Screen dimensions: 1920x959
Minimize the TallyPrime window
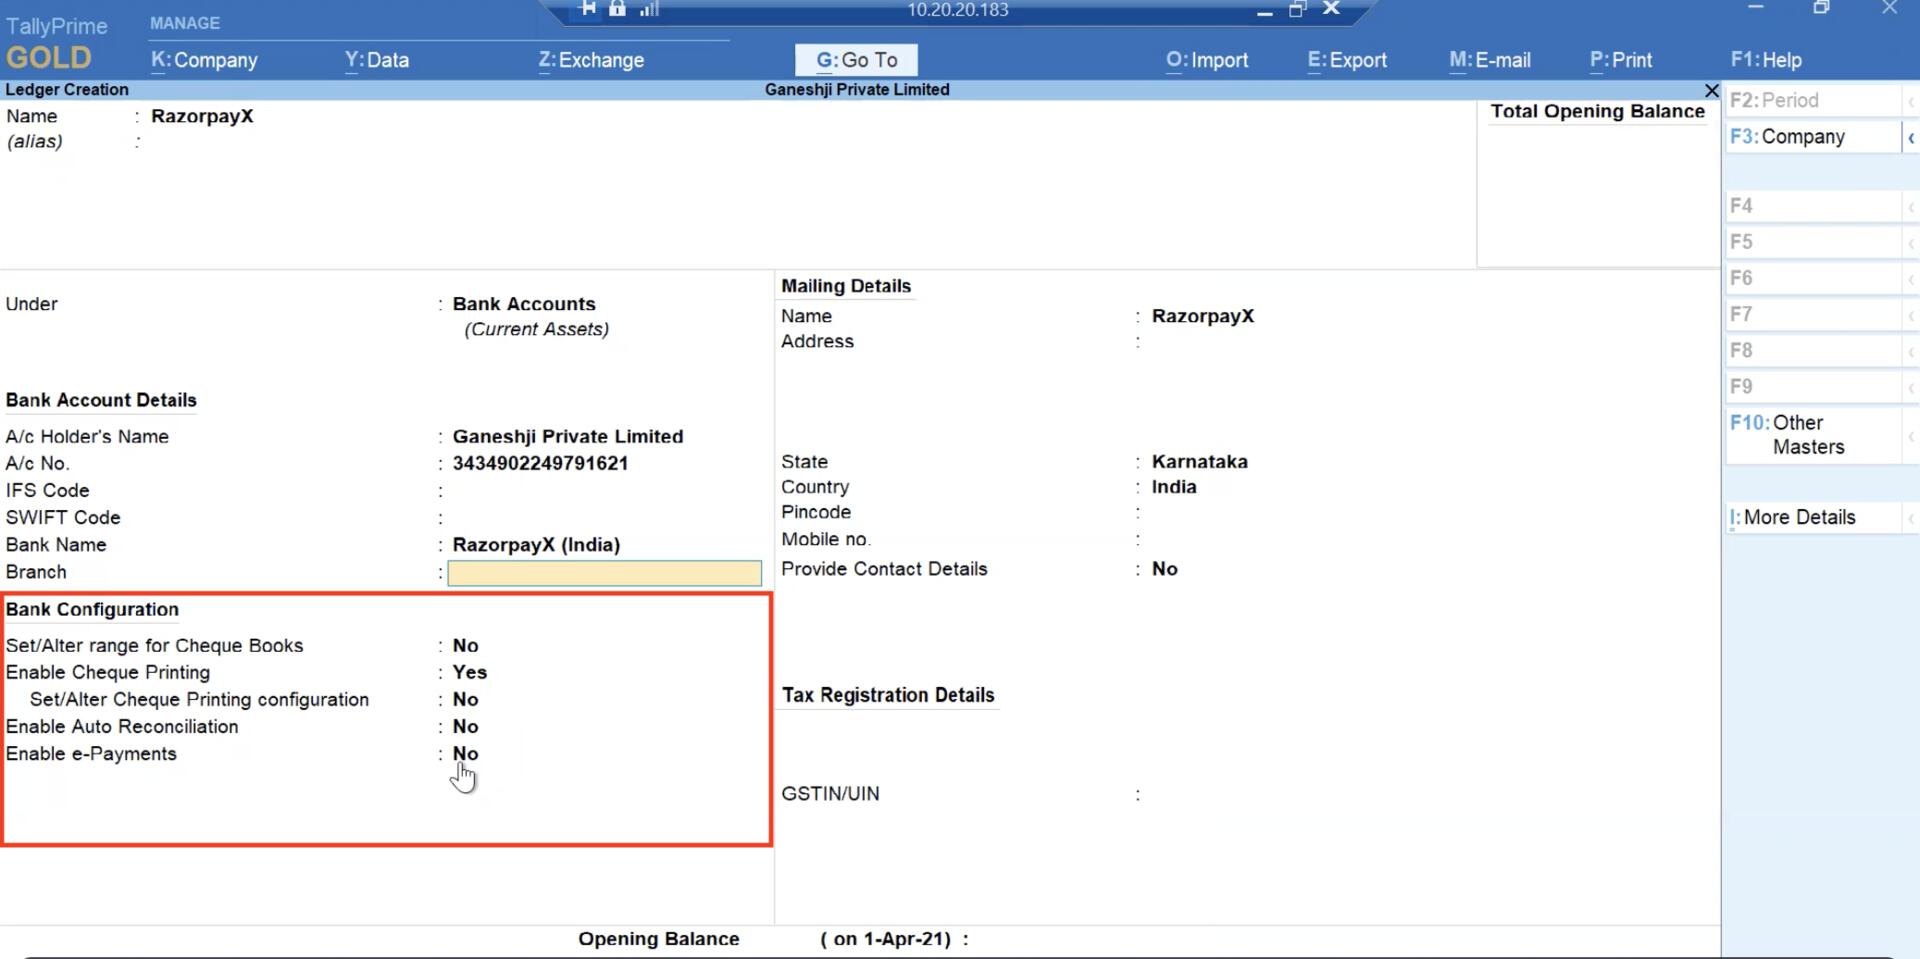pos(1755,8)
